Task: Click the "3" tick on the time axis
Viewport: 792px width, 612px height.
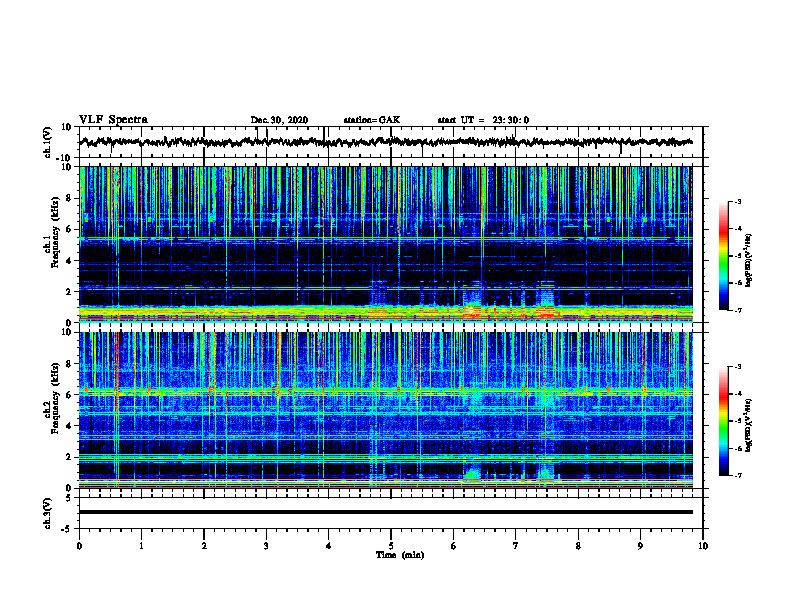Action: coord(266,546)
